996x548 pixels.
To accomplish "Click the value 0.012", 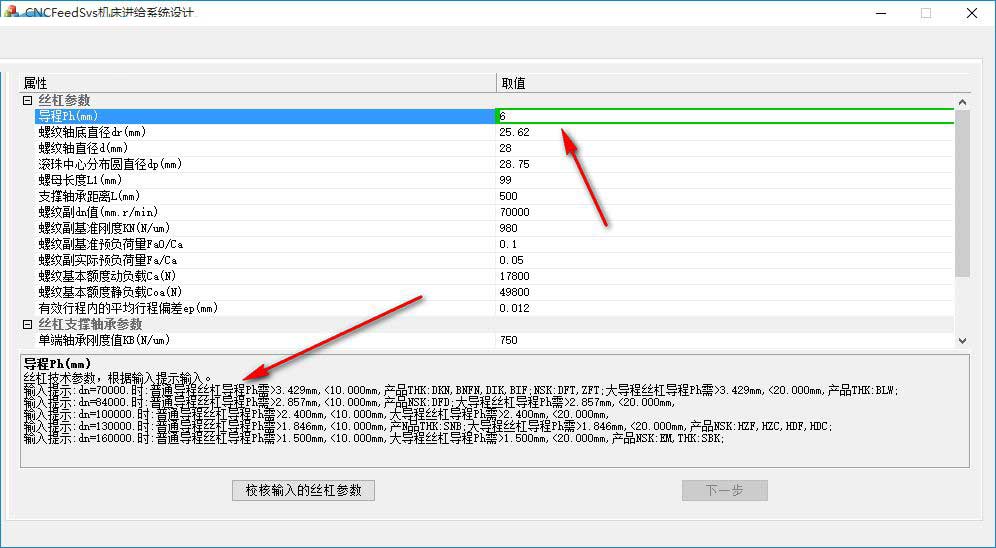I will 514,308.
